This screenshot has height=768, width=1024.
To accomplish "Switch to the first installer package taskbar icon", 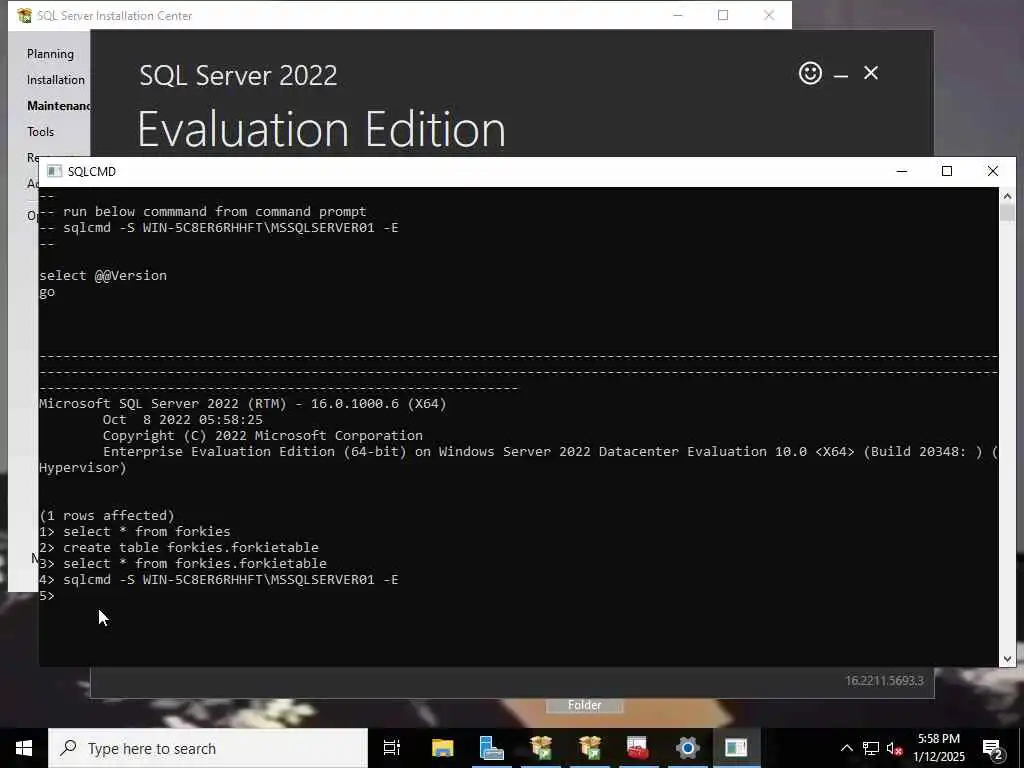I will point(541,748).
